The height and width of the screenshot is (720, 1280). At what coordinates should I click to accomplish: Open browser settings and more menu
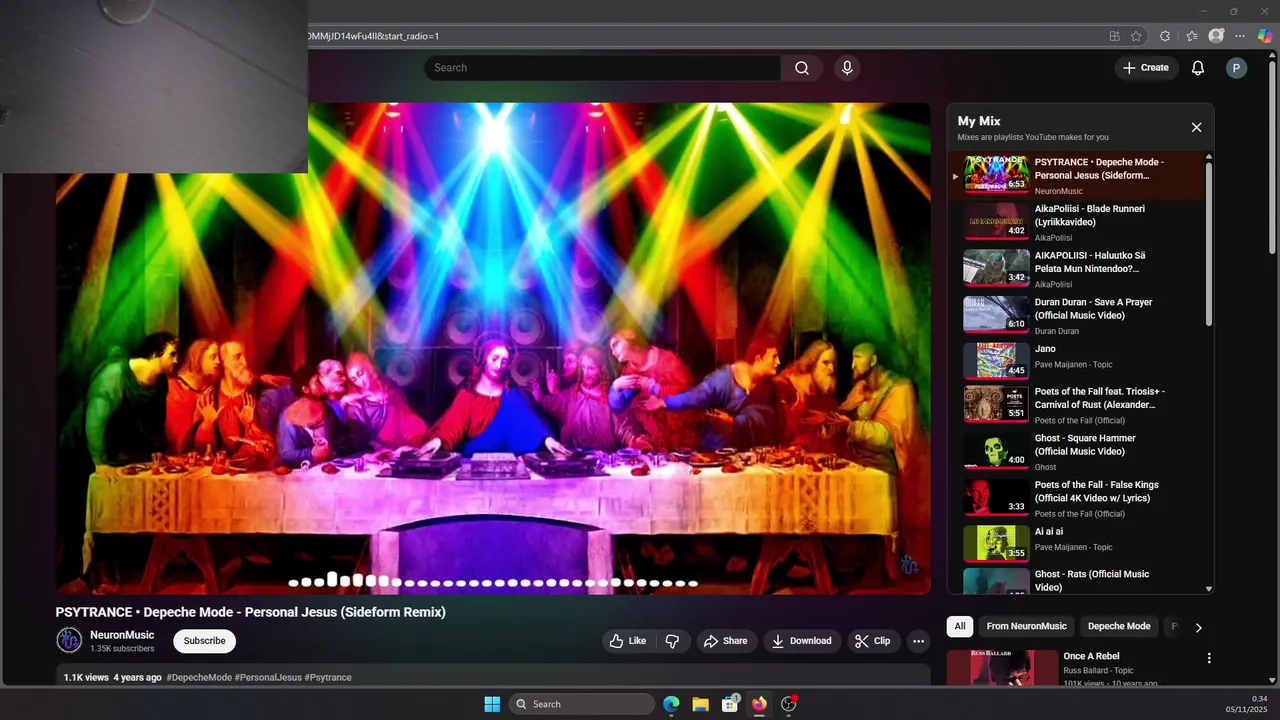(x=1241, y=36)
